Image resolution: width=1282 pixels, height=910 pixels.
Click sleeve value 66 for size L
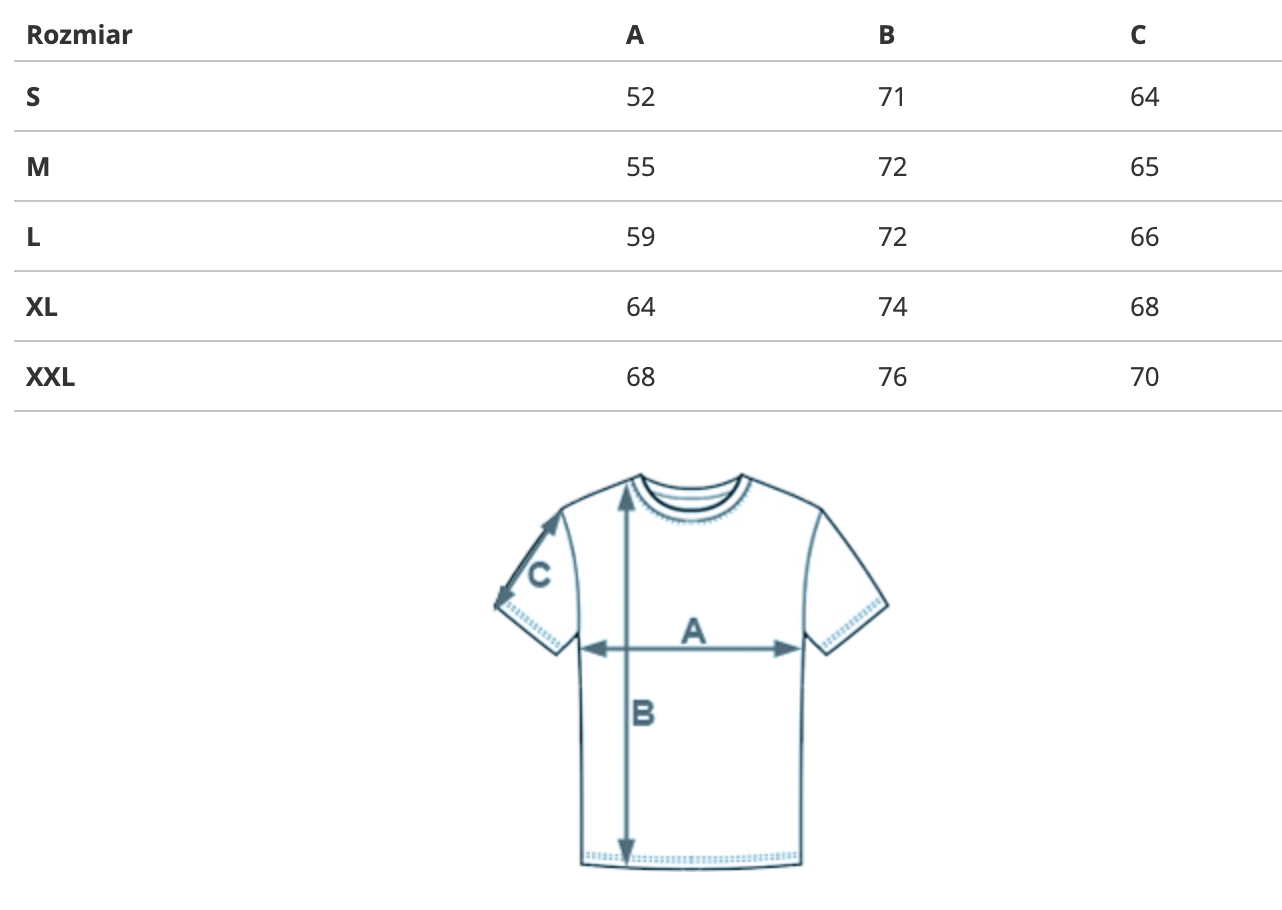pyautogui.click(x=1144, y=237)
